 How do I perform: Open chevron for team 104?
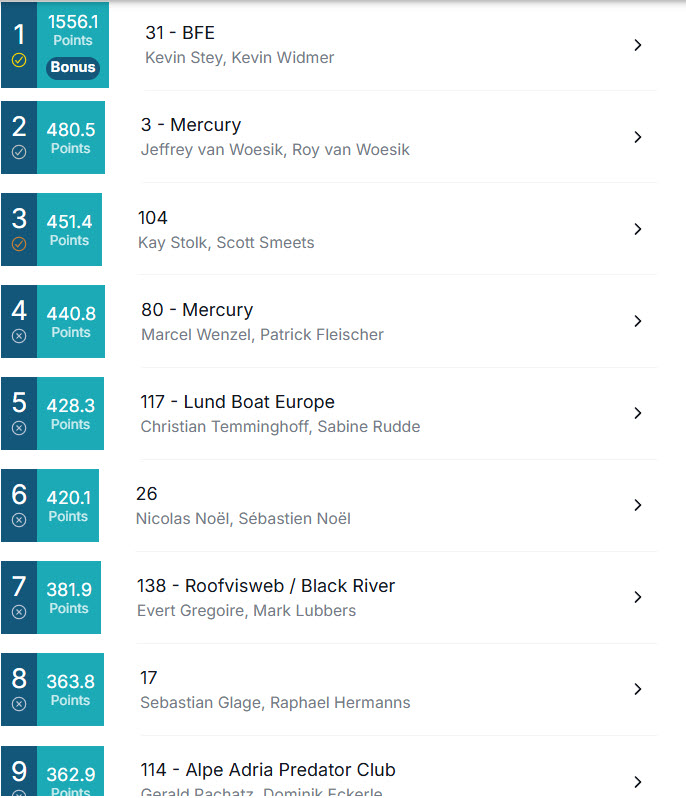(x=637, y=229)
